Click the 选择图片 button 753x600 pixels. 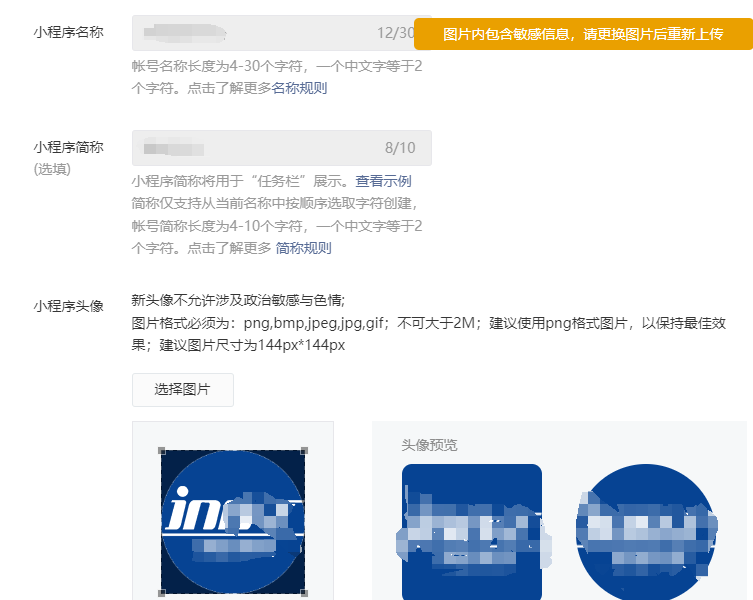[x=182, y=390]
